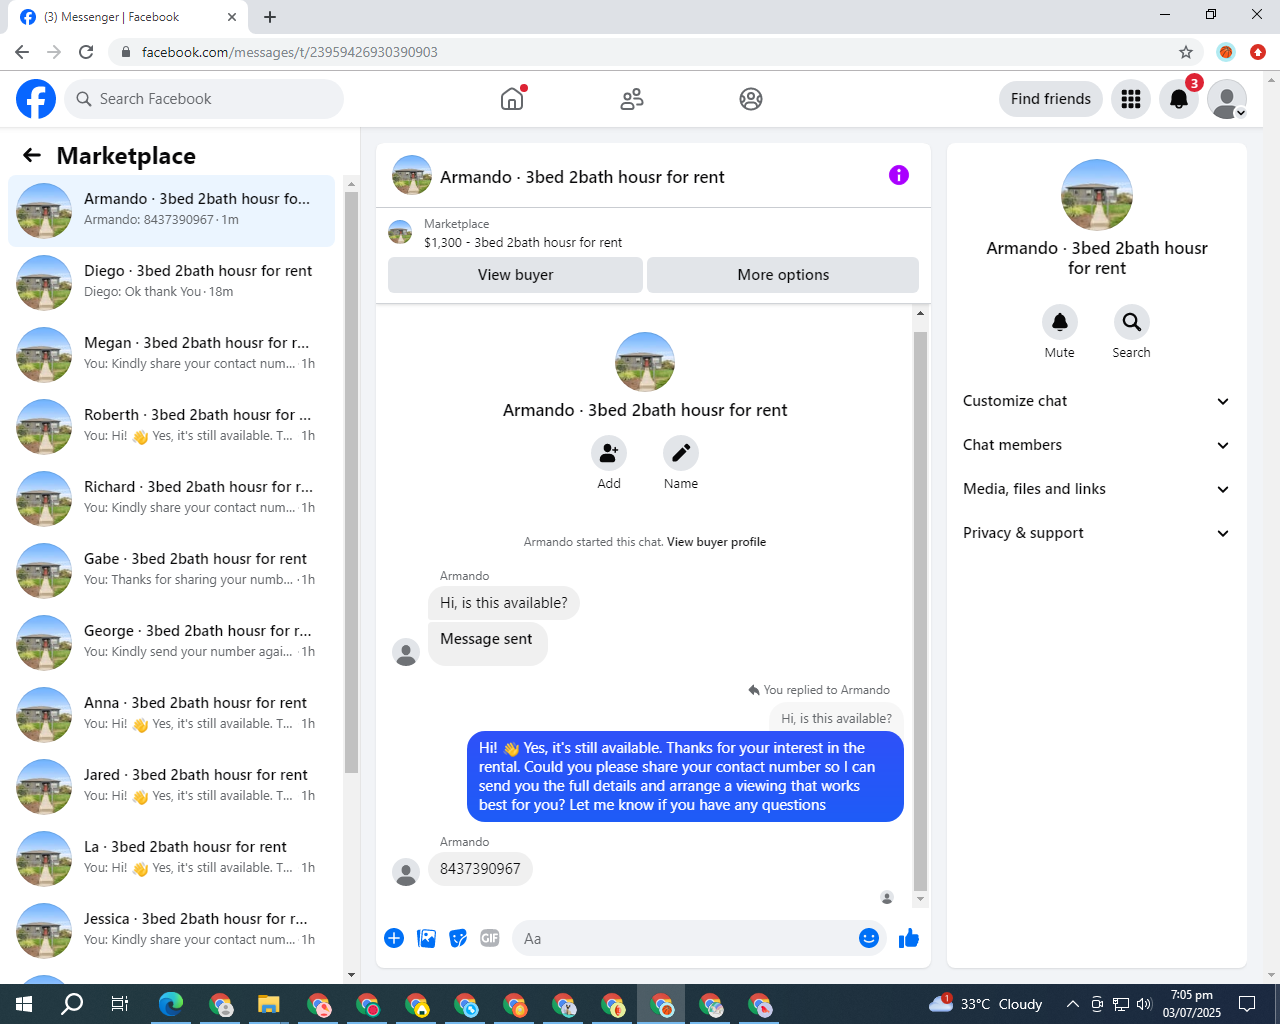Click the Name pencil edit icon
Screen dimensions: 1280x1024
pos(681,454)
